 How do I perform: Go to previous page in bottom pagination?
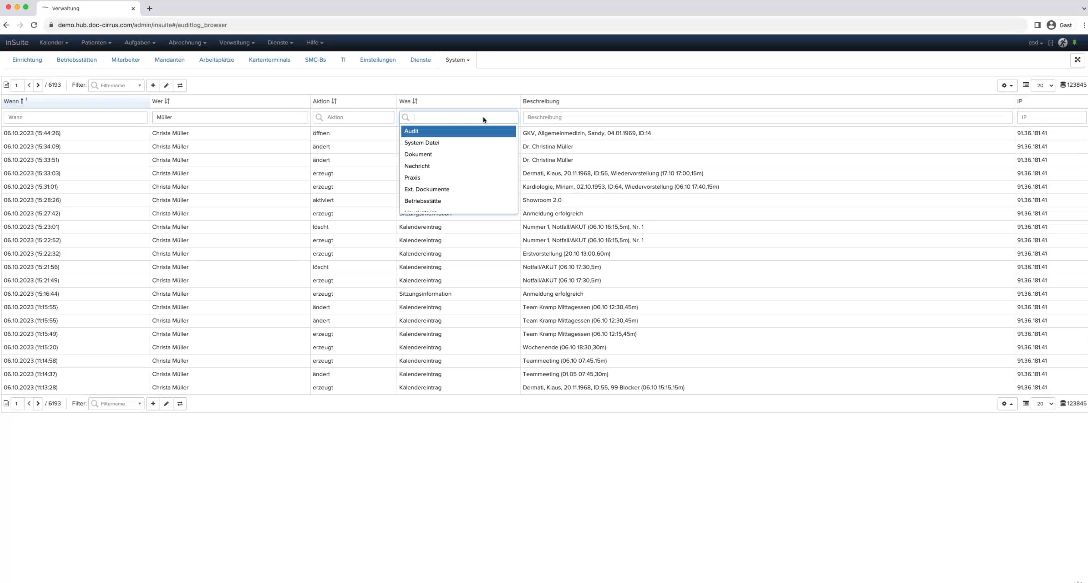tap(29, 403)
